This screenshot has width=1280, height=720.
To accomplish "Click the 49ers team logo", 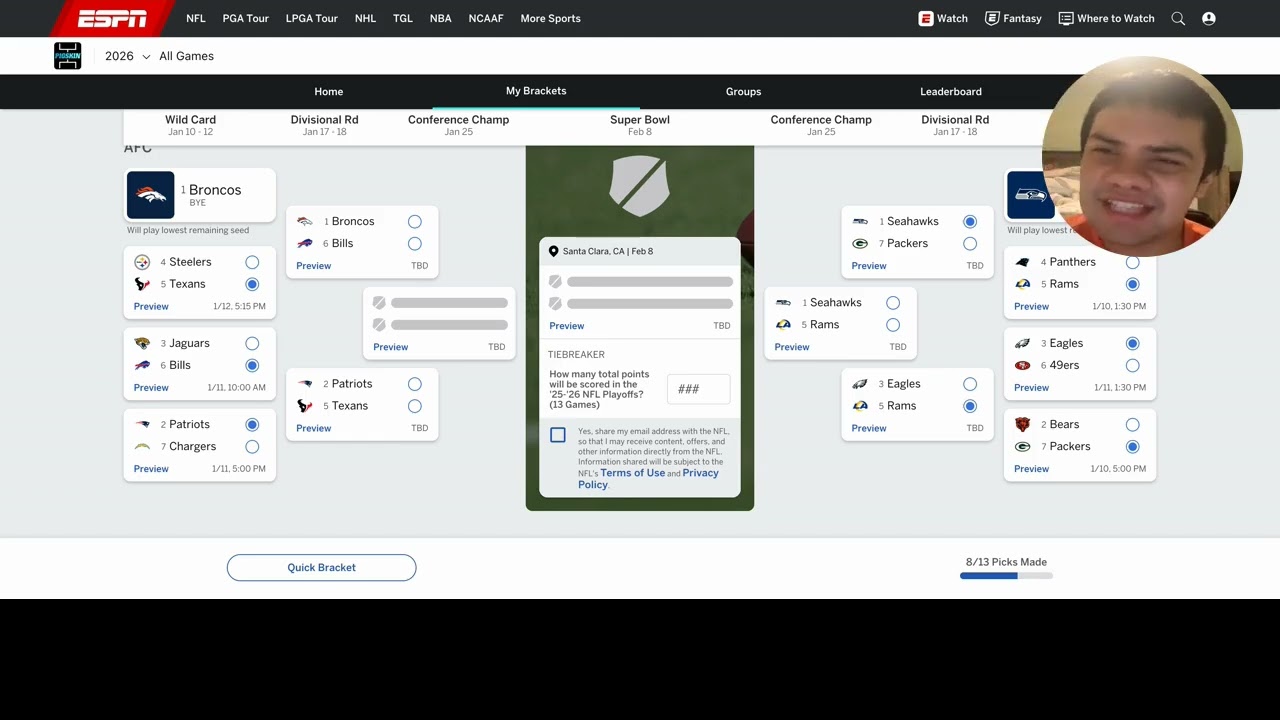I will point(1022,365).
